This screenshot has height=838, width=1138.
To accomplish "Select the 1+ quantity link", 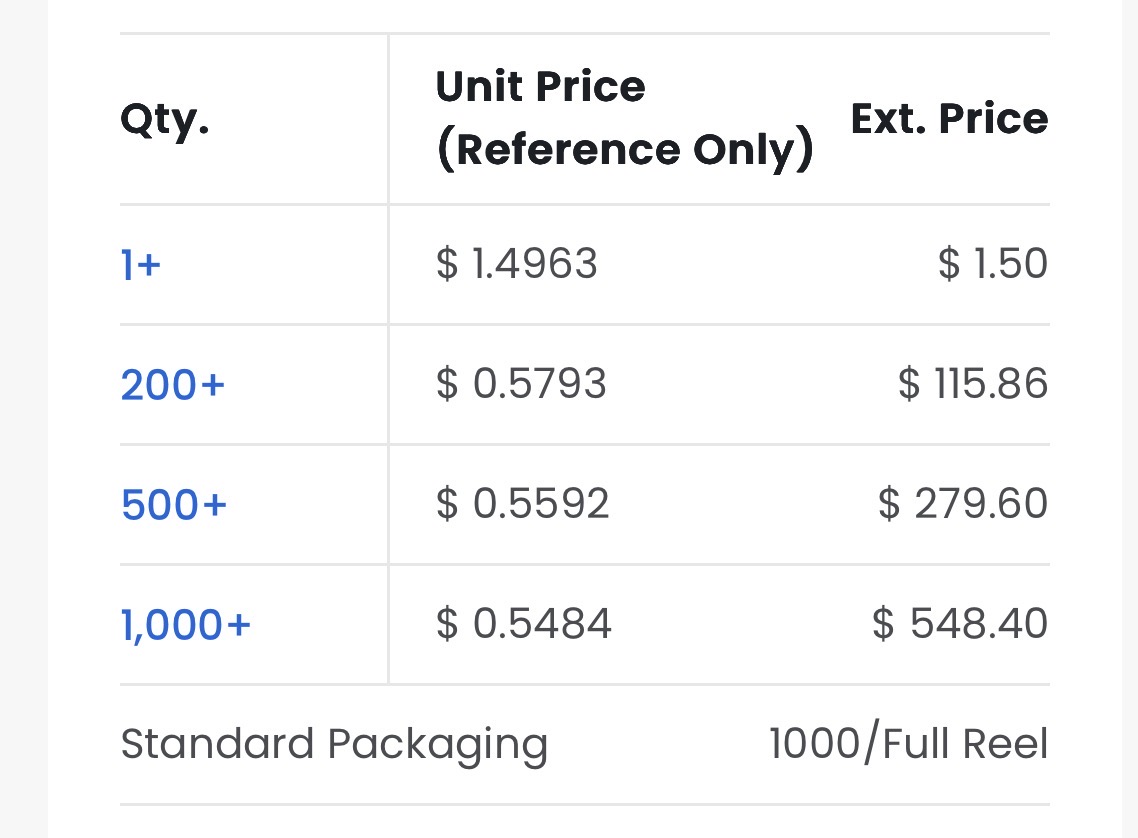I will [x=140, y=264].
